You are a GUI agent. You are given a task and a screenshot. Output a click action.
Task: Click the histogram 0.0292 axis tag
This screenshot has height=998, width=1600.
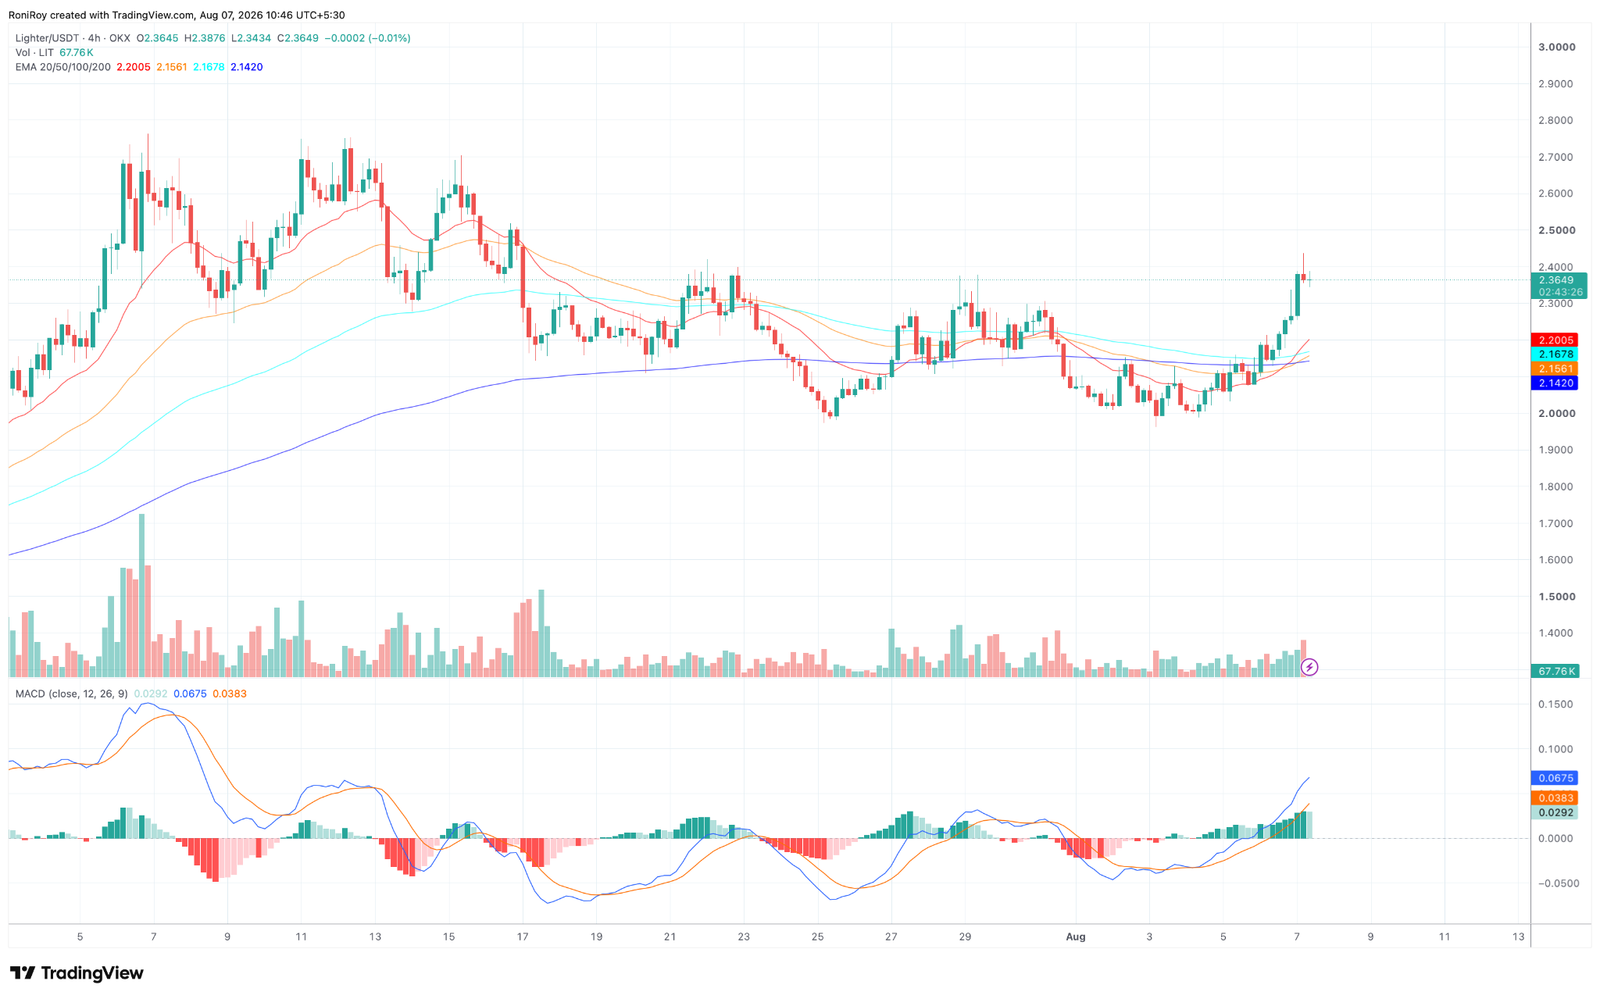[x=1554, y=813]
